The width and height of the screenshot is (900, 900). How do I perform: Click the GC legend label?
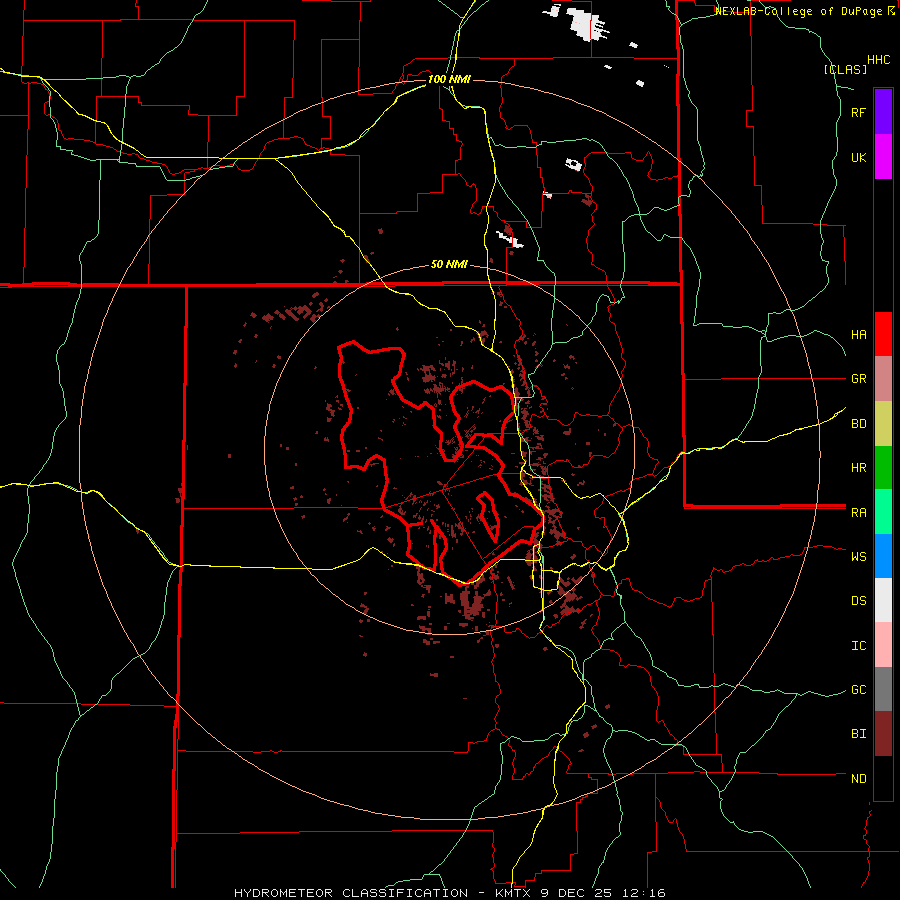pyautogui.click(x=858, y=689)
